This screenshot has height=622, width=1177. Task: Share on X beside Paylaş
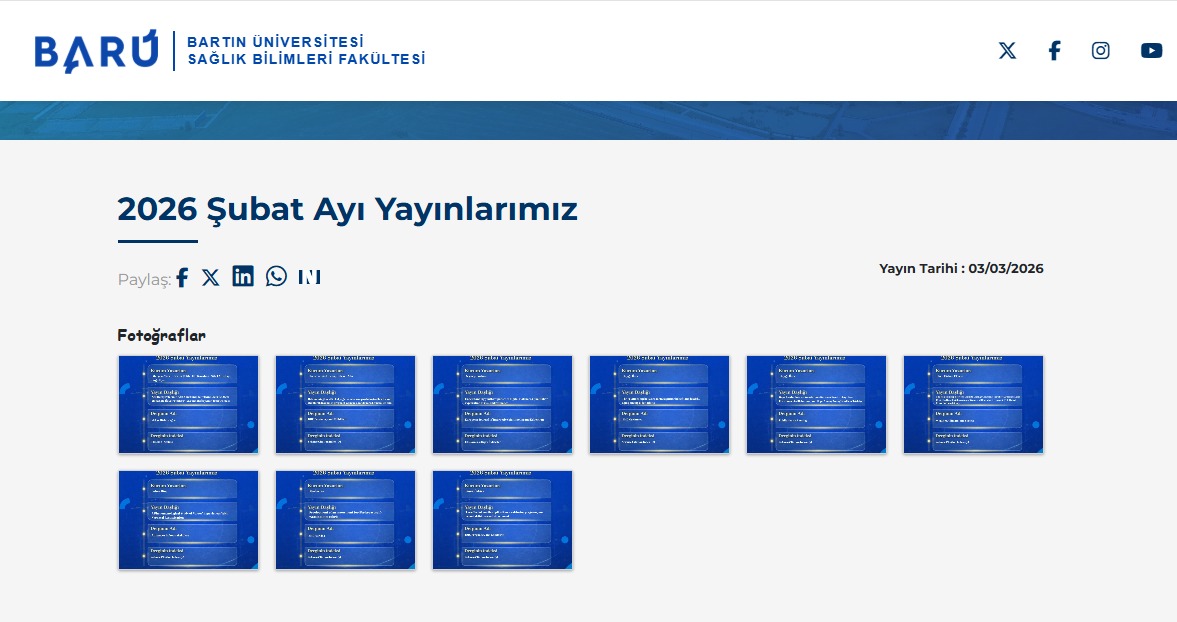[211, 278]
